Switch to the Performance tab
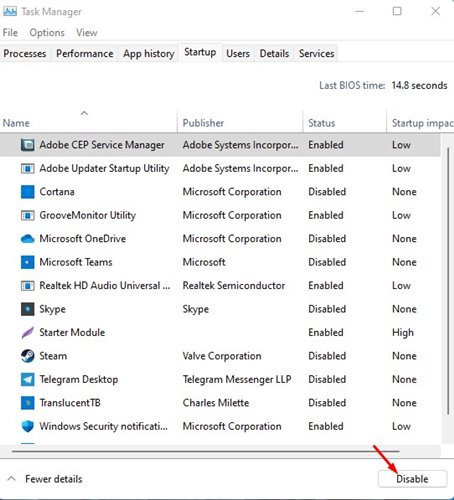The width and height of the screenshot is (454, 500). 85,54
